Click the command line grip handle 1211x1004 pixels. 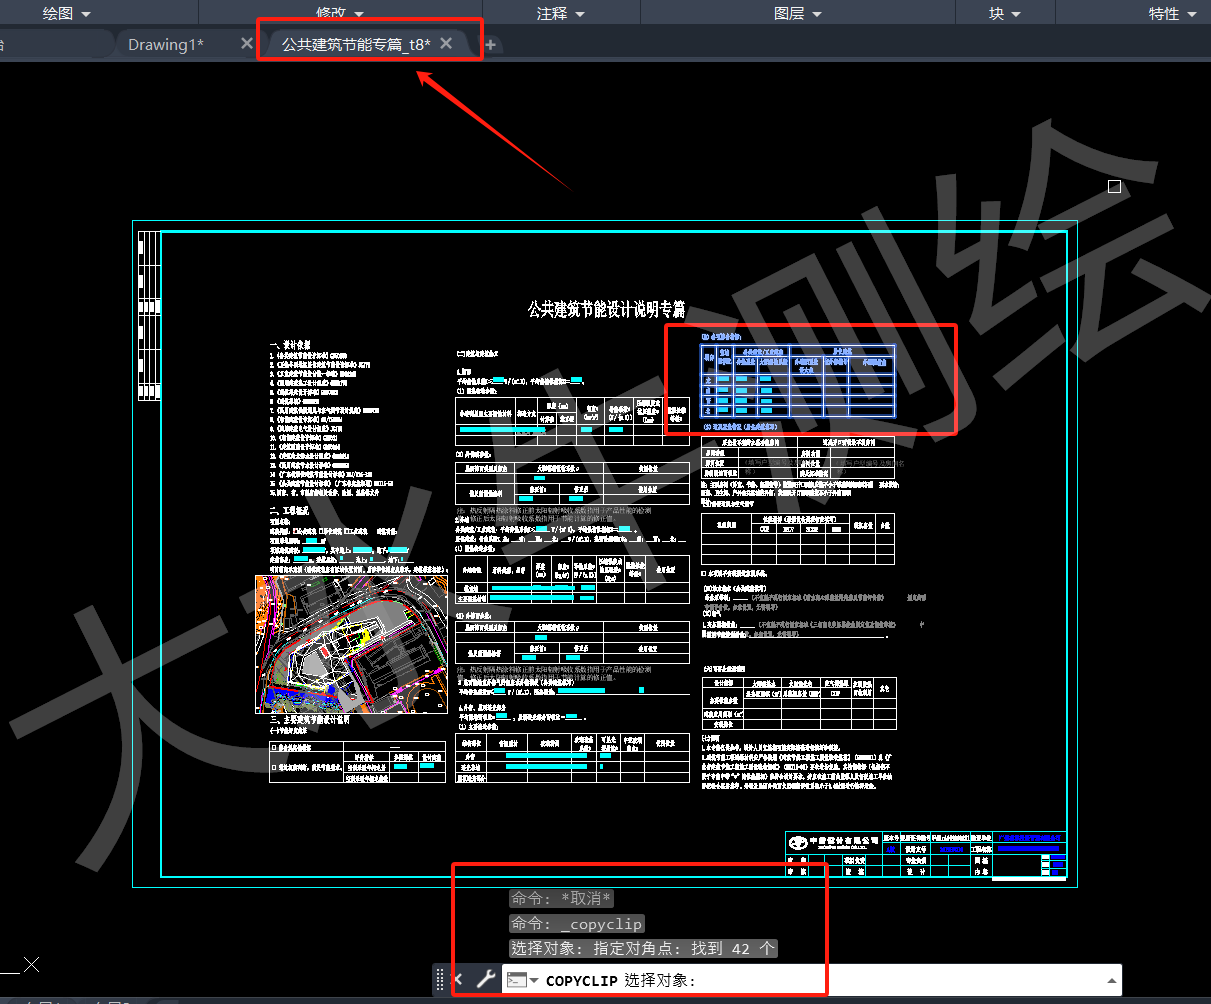click(x=440, y=980)
